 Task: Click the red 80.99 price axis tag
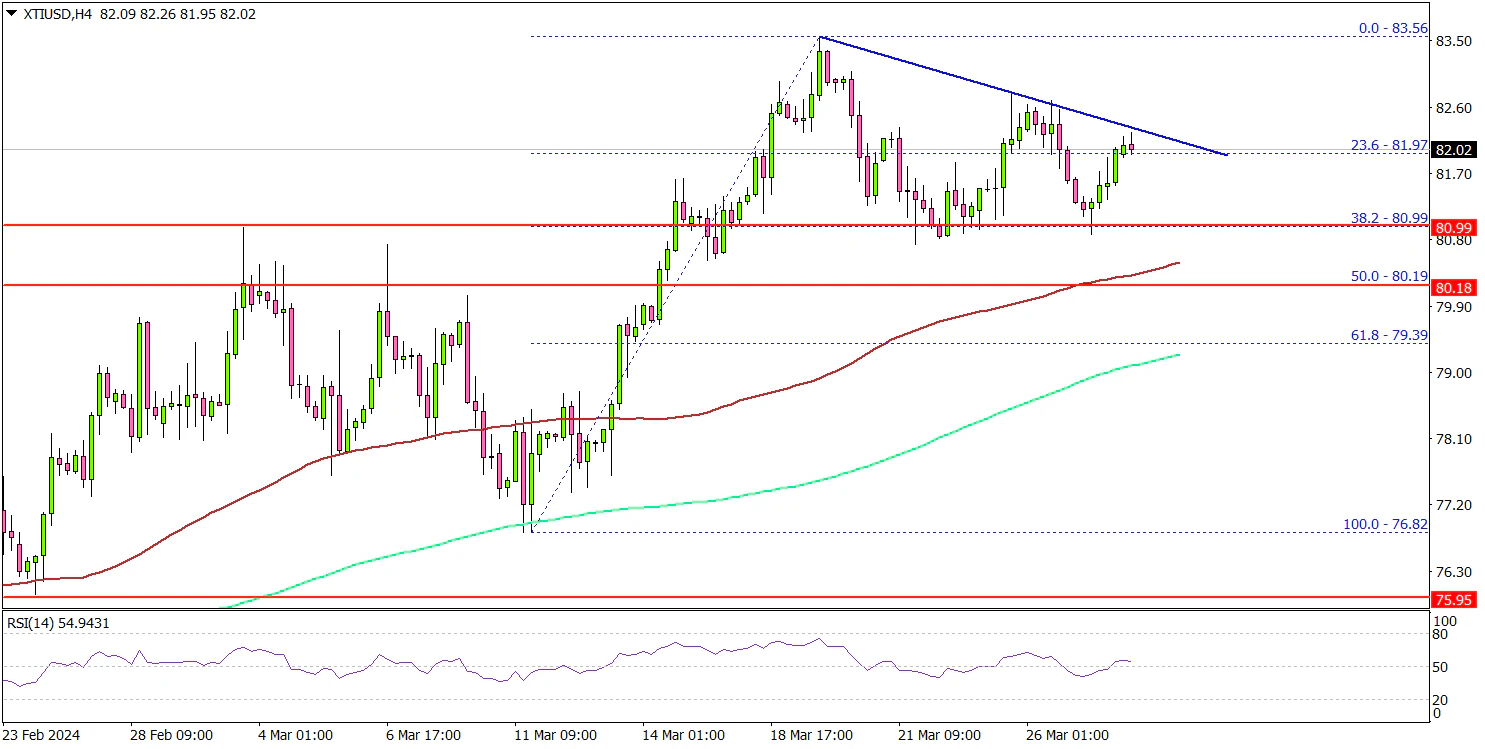point(1450,226)
